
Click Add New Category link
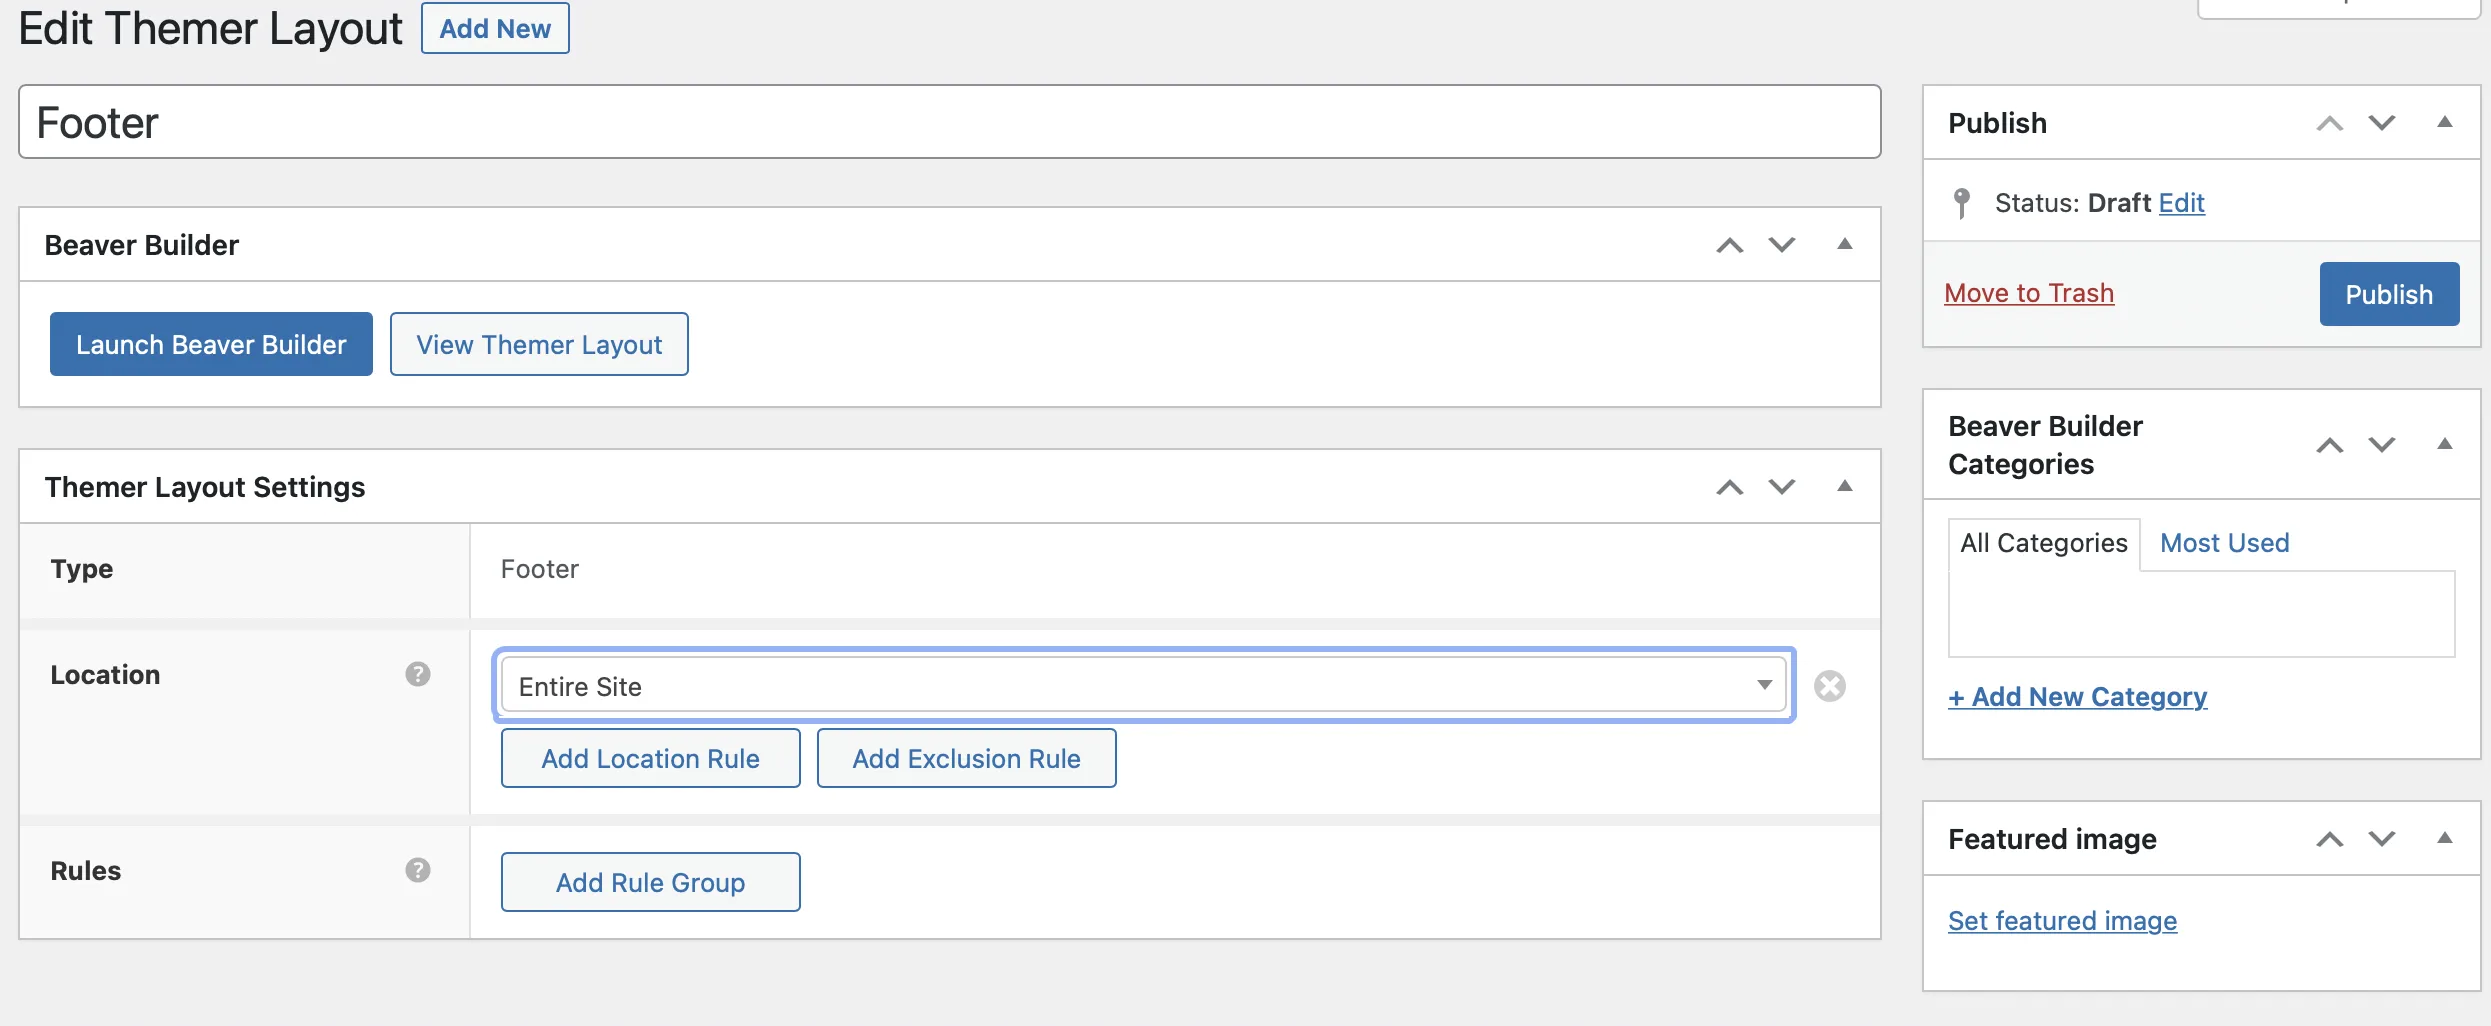[2077, 697]
